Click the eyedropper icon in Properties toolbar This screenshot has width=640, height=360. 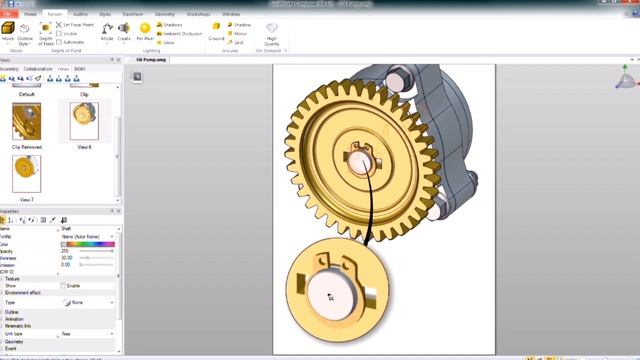click(53, 220)
